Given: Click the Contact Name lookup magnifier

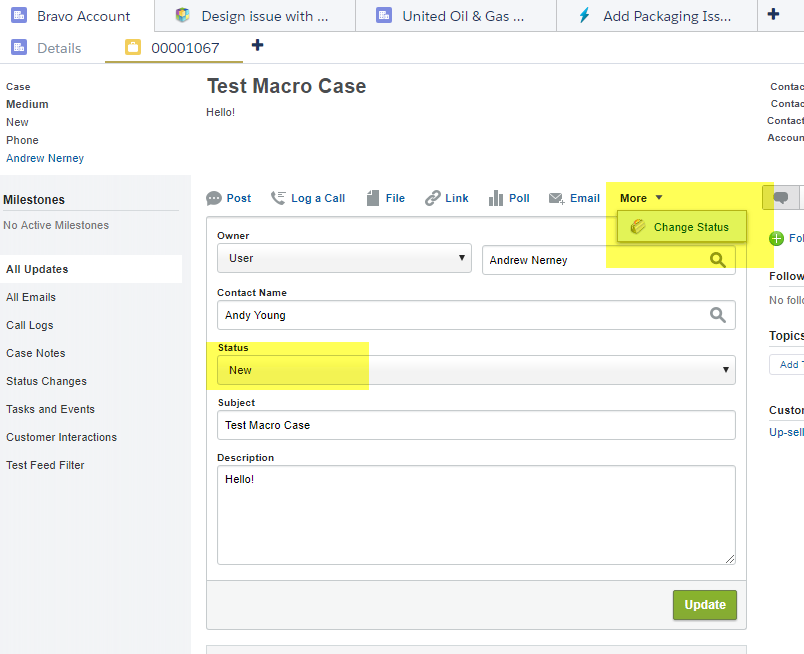Looking at the screenshot, I should pos(717,315).
